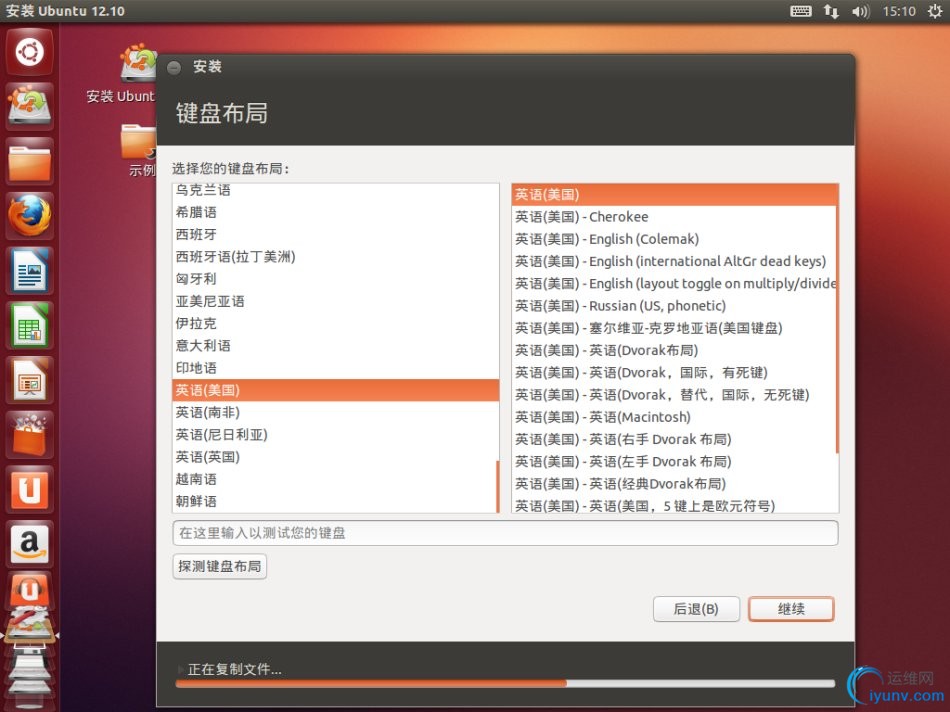Select 英语(英国) in the language list
This screenshot has width=950, height=712.
coord(334,457)
